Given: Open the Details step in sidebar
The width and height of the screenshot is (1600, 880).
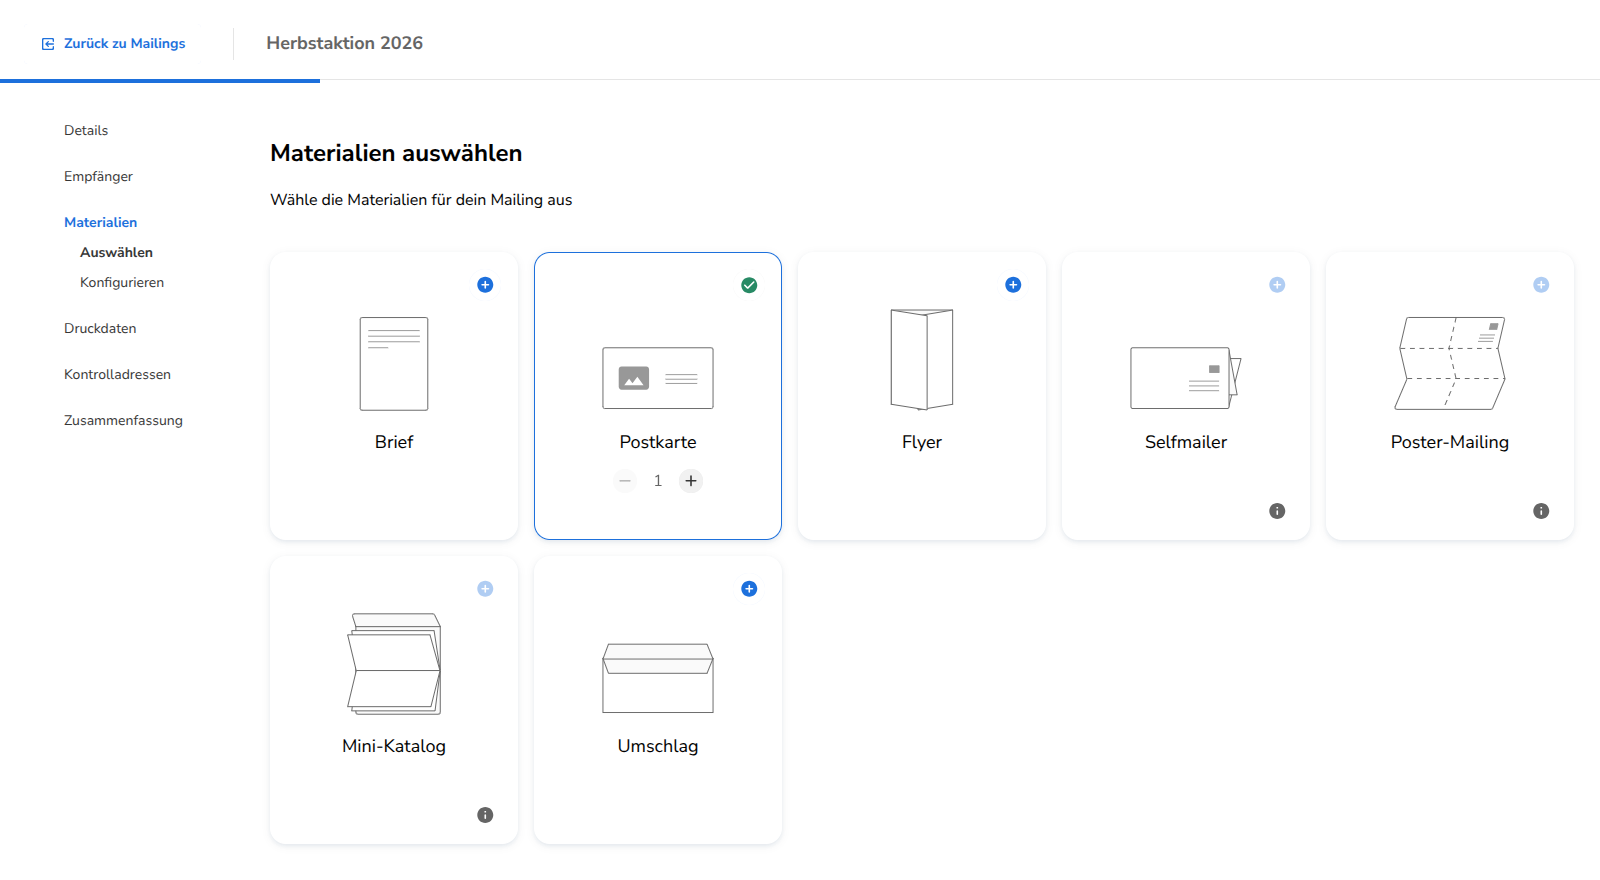Looking at the screenshot, I should [x=86, y=130].
